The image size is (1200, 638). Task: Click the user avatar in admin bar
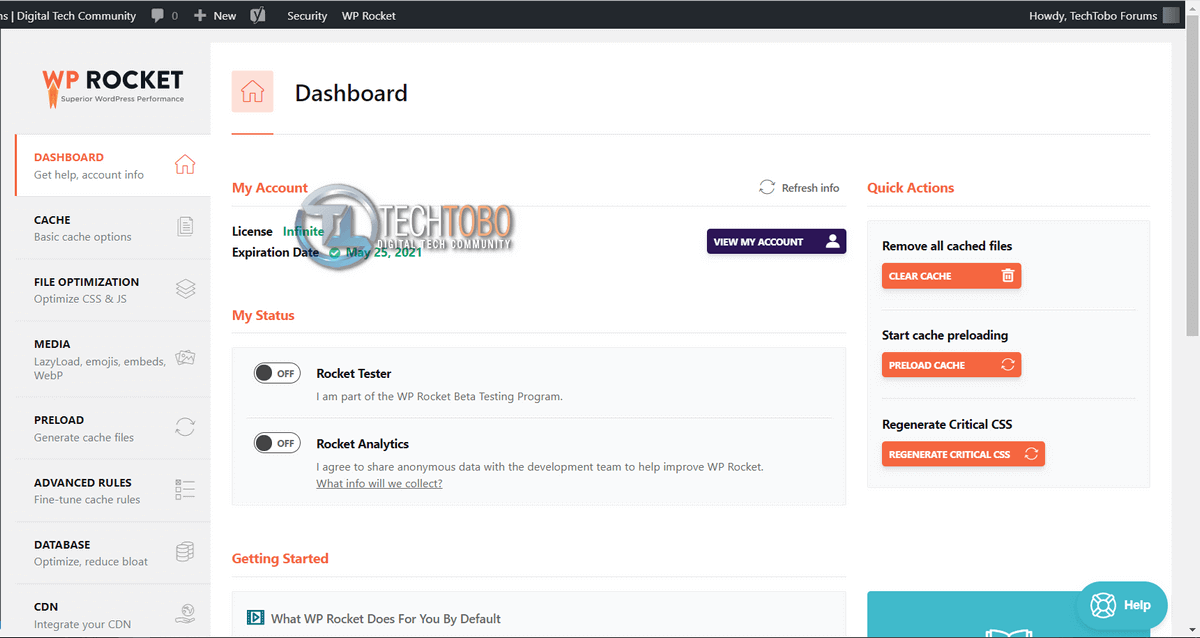[1172, 15]
